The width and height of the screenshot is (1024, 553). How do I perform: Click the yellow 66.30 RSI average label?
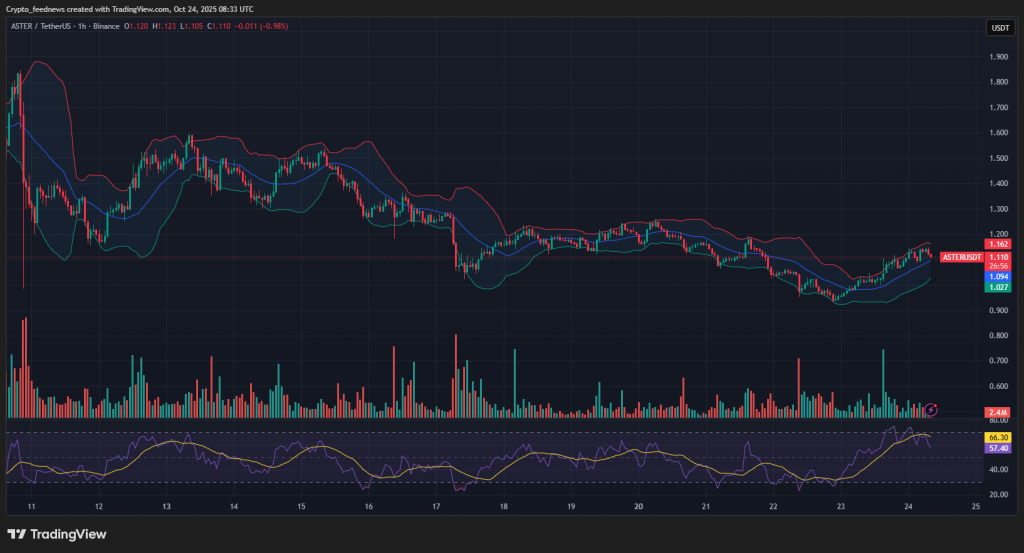click(x=997, y=437)
